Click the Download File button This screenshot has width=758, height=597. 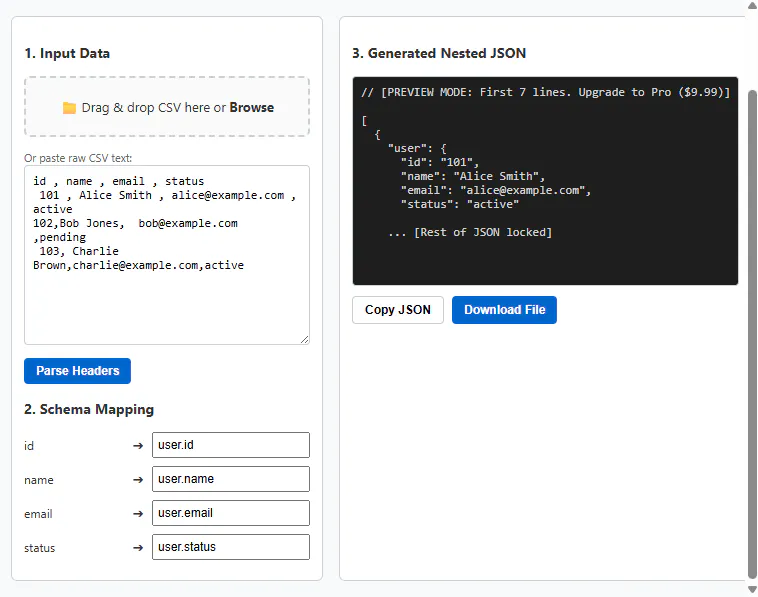504,310
